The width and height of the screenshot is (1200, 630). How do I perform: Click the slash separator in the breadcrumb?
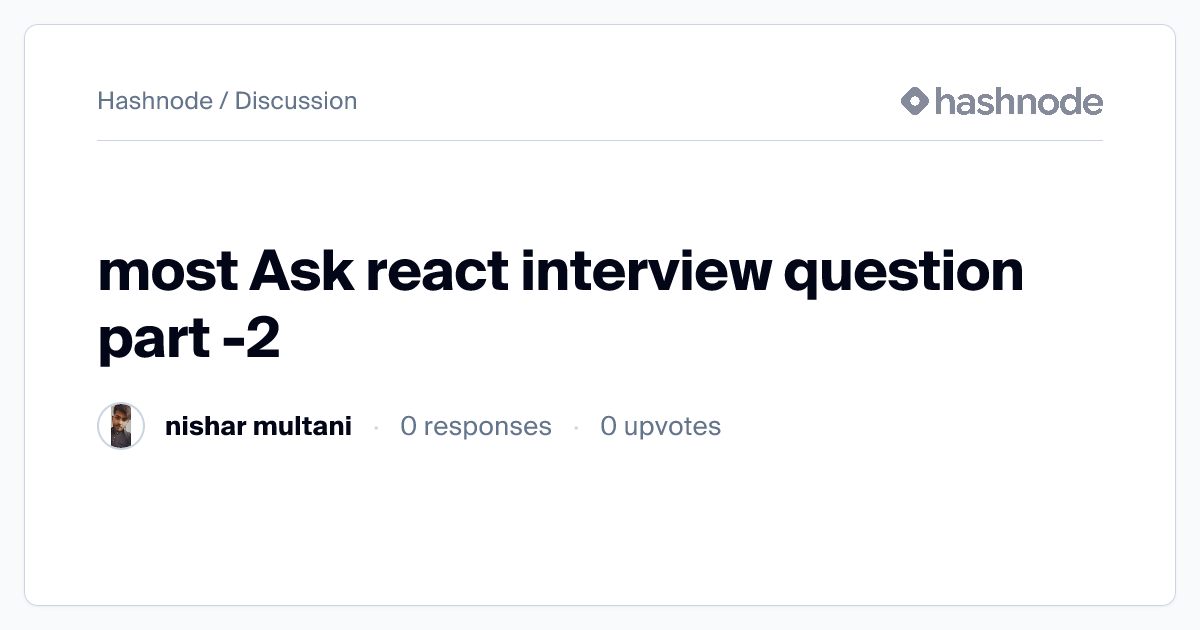tap(224, 101)
